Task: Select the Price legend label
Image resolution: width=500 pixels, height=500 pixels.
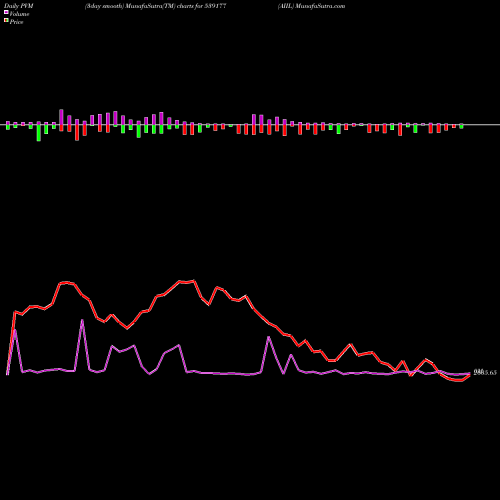Action: [16, 22]
